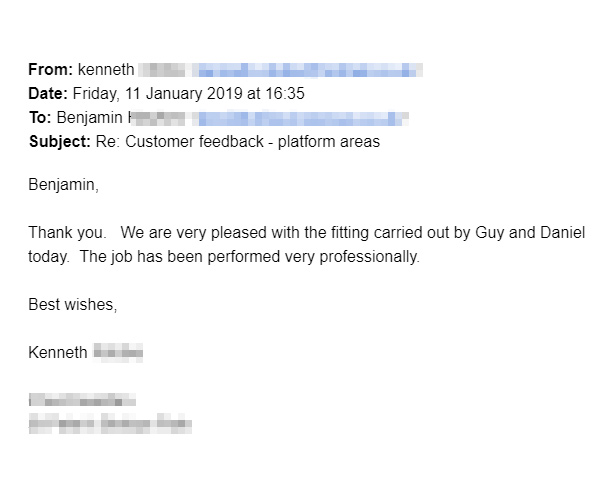Click the "Subject:" header label
Screen dimensions: 613x486
[60, 142]
